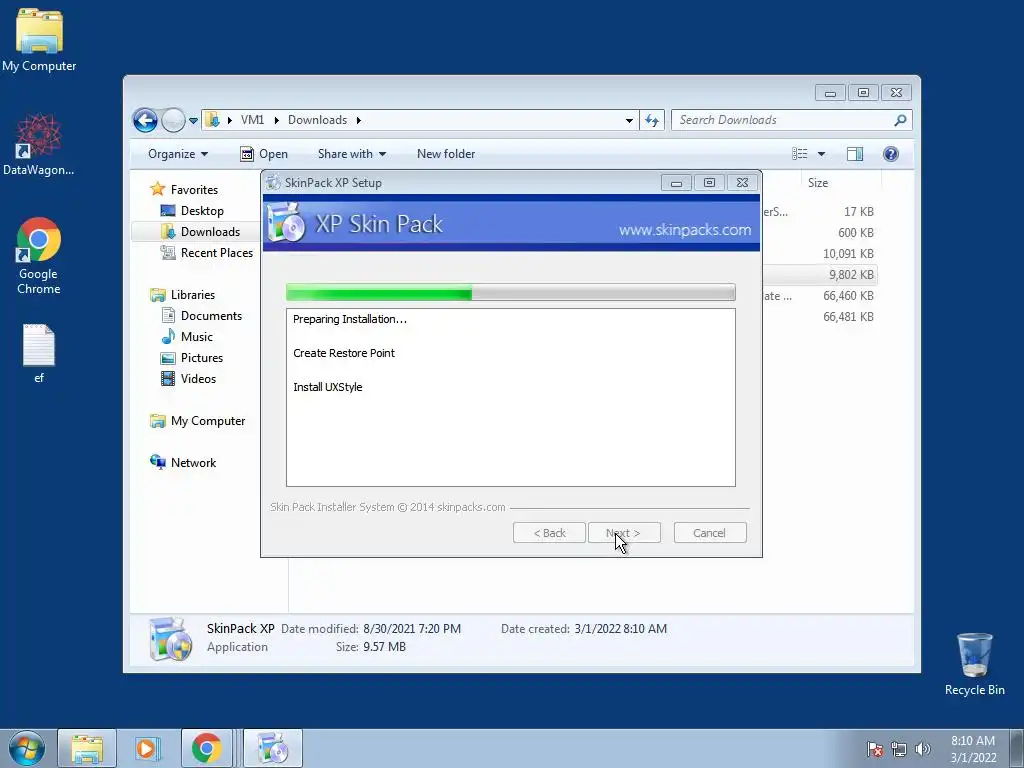Create a New folder
Image resolution: width=1024 pixels, height=768 pixels.
coord(446,154)
